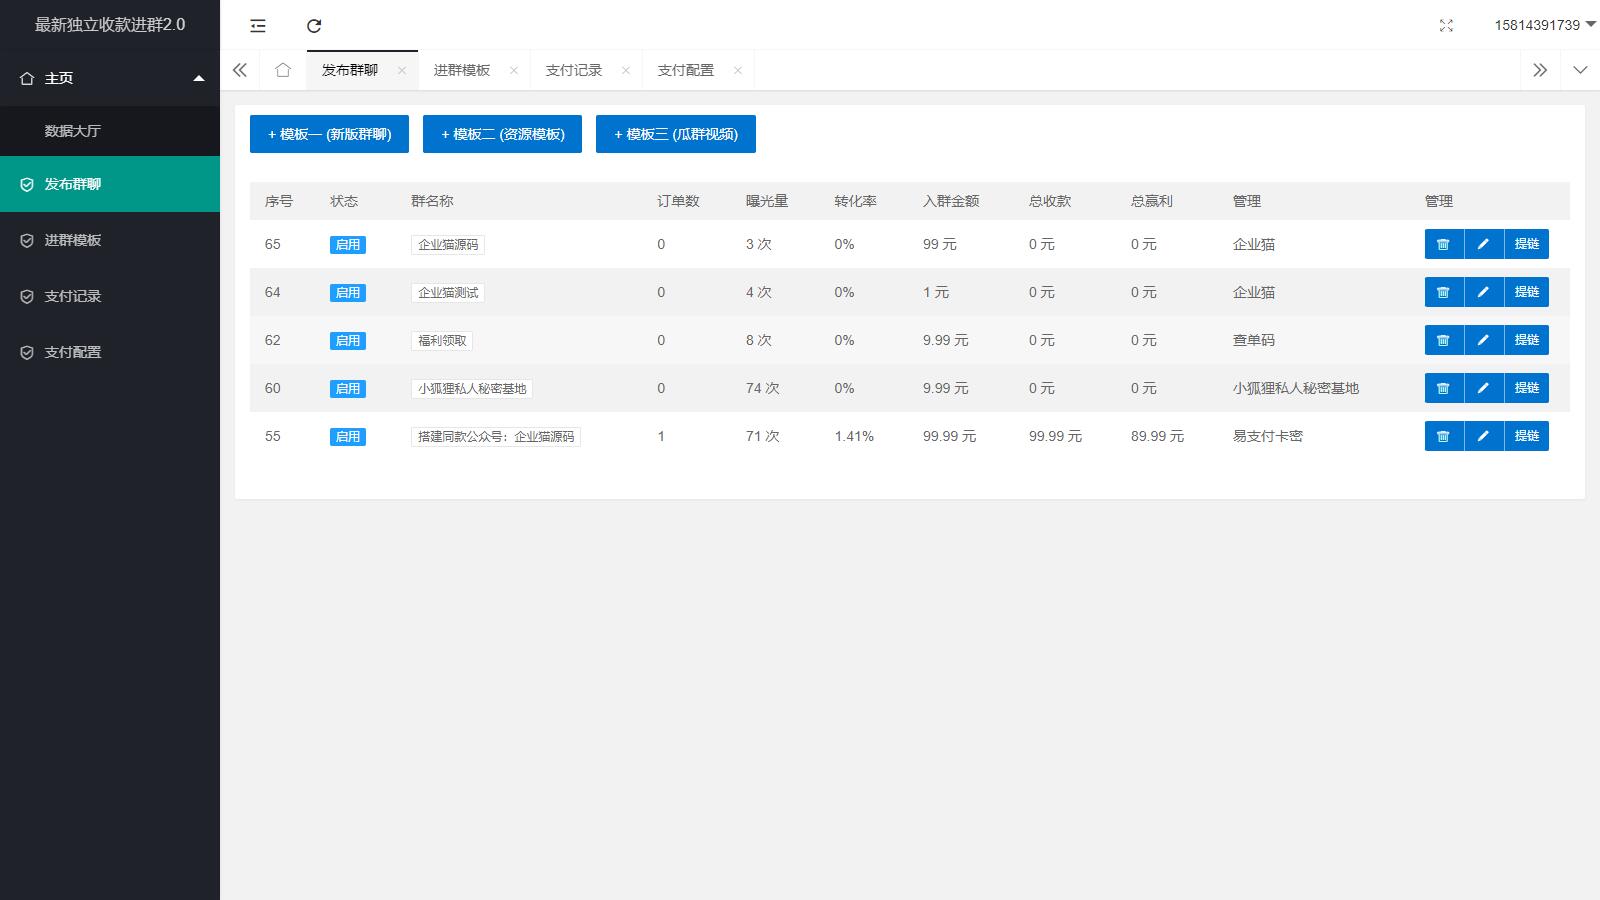The image size is (1600, 900).
Task: Toggle 启用 status for row 55
Action: pyautogui.click(x=347, y=437)
